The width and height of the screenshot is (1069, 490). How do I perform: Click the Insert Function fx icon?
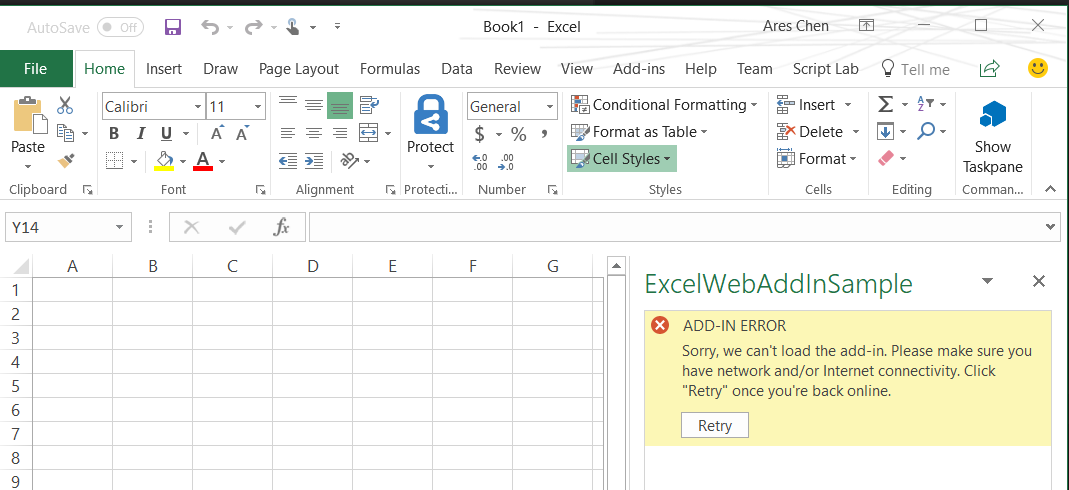click(x=282, y=228)
